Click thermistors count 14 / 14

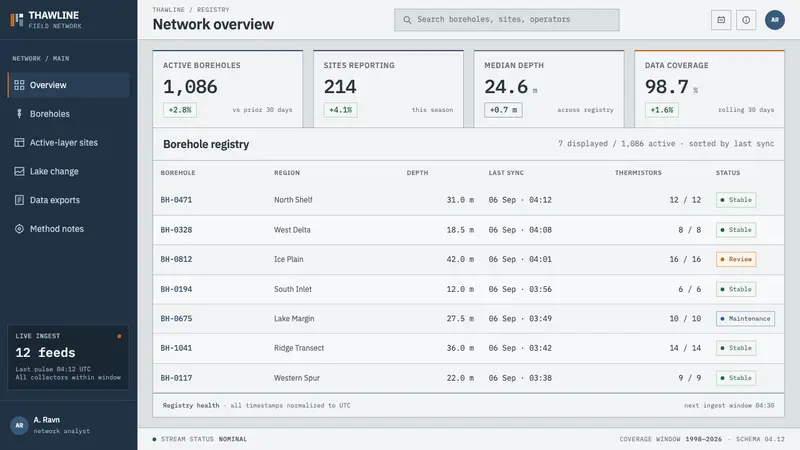pyautogui.click(x=685, y=348)
